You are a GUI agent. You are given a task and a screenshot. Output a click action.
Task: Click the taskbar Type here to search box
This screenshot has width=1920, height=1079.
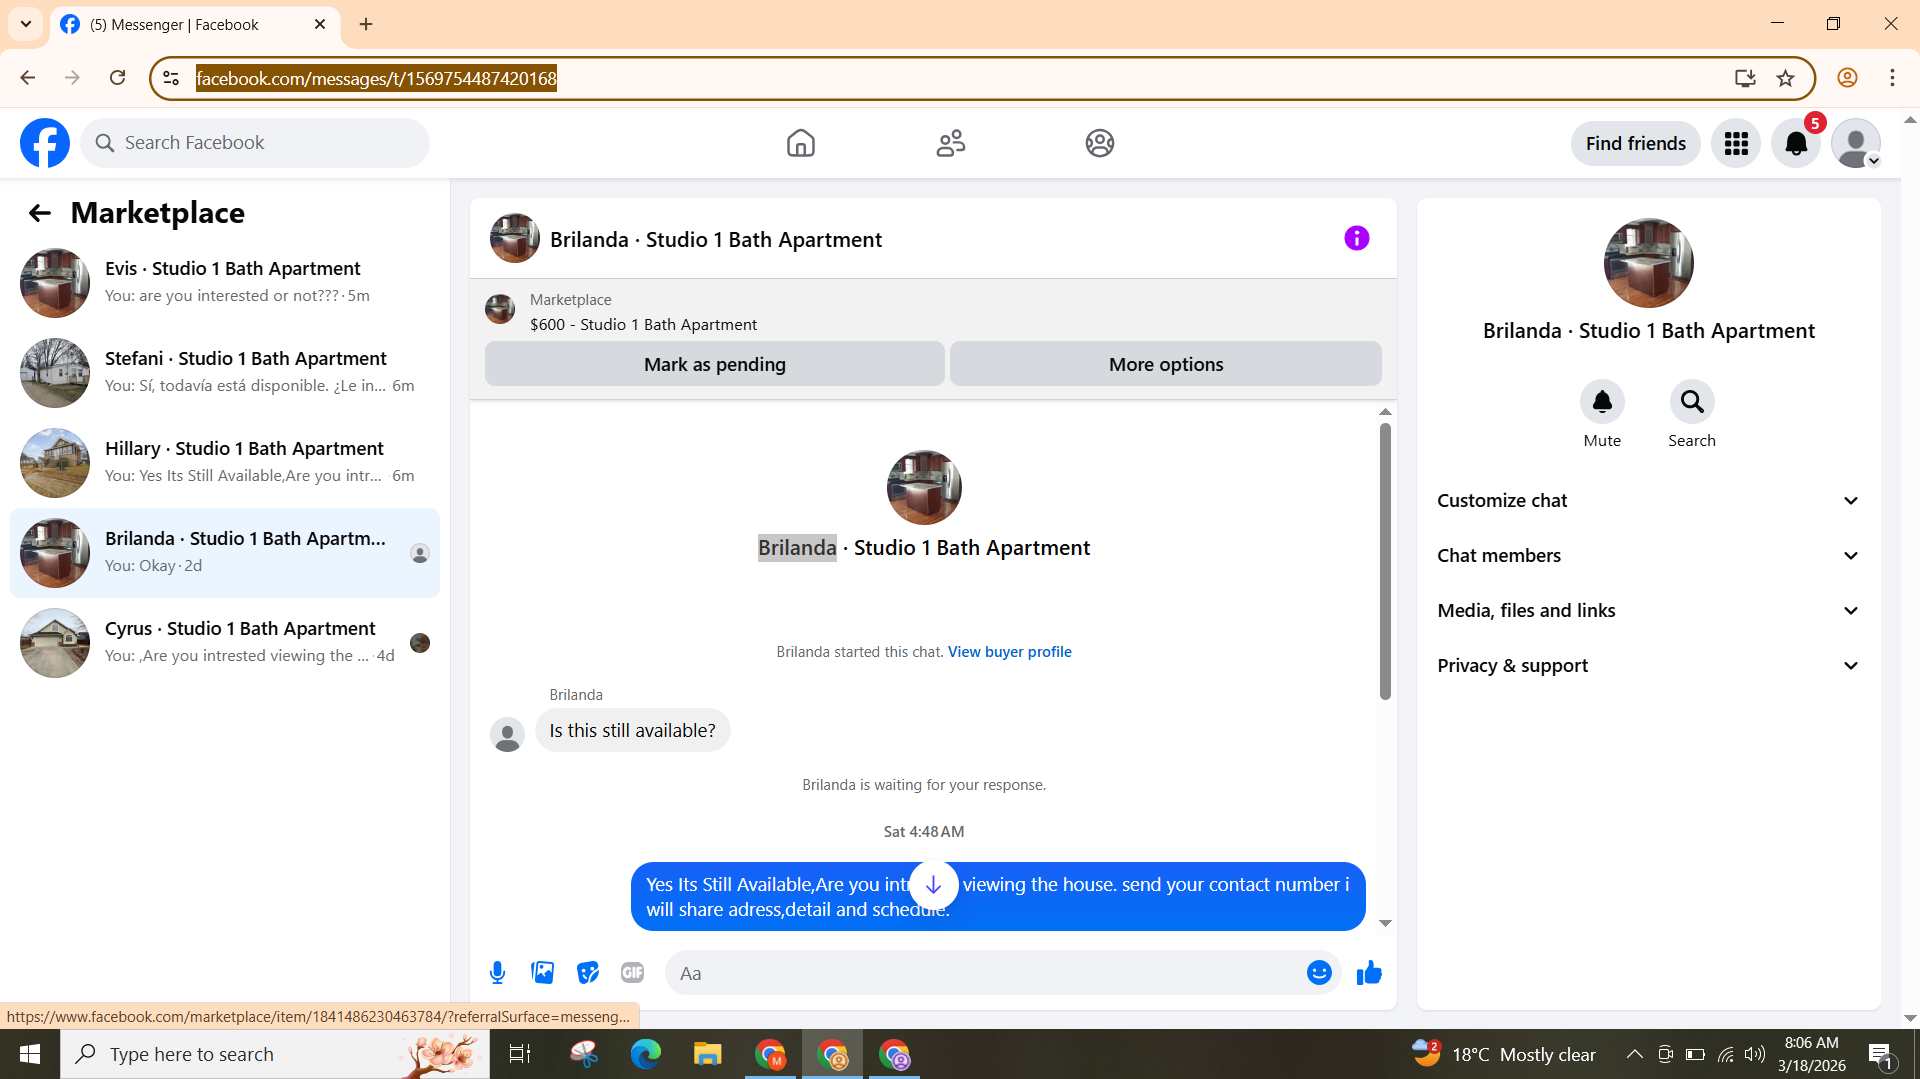click(275, 1054)
